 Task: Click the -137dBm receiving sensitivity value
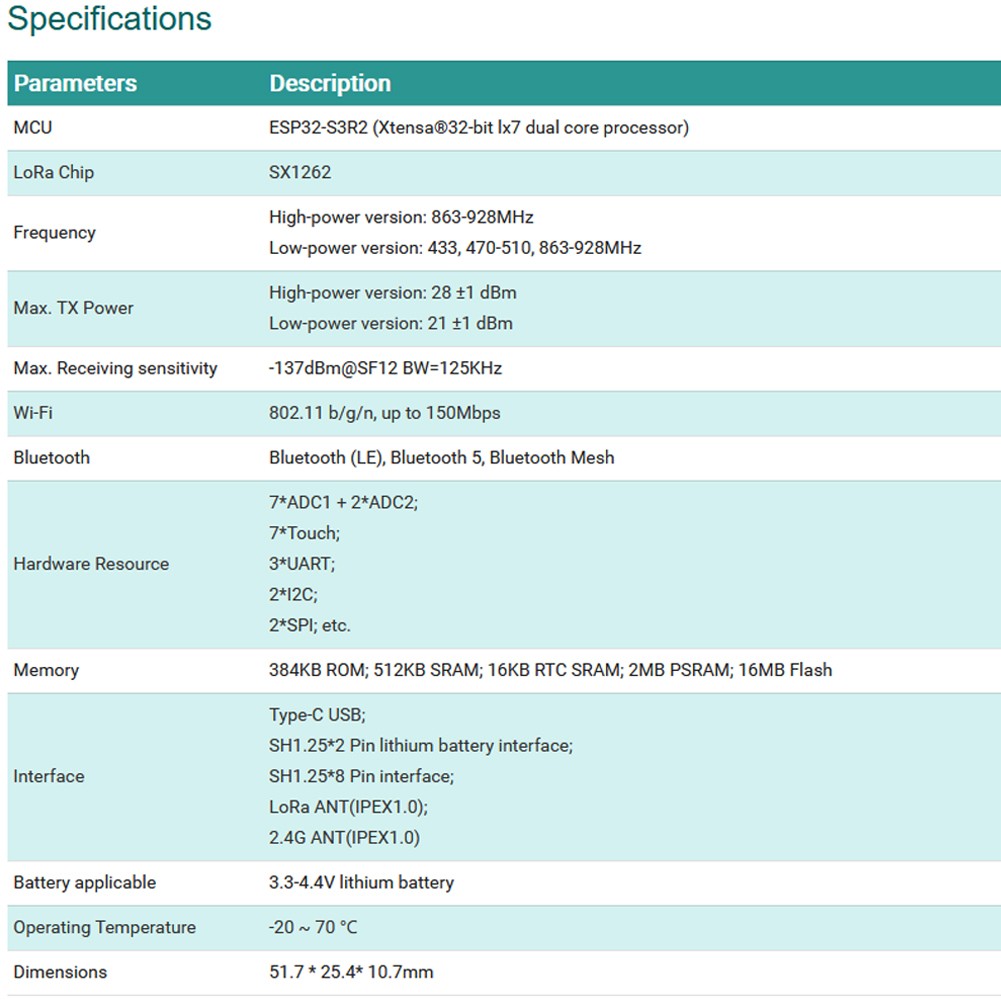click(385, 368)
